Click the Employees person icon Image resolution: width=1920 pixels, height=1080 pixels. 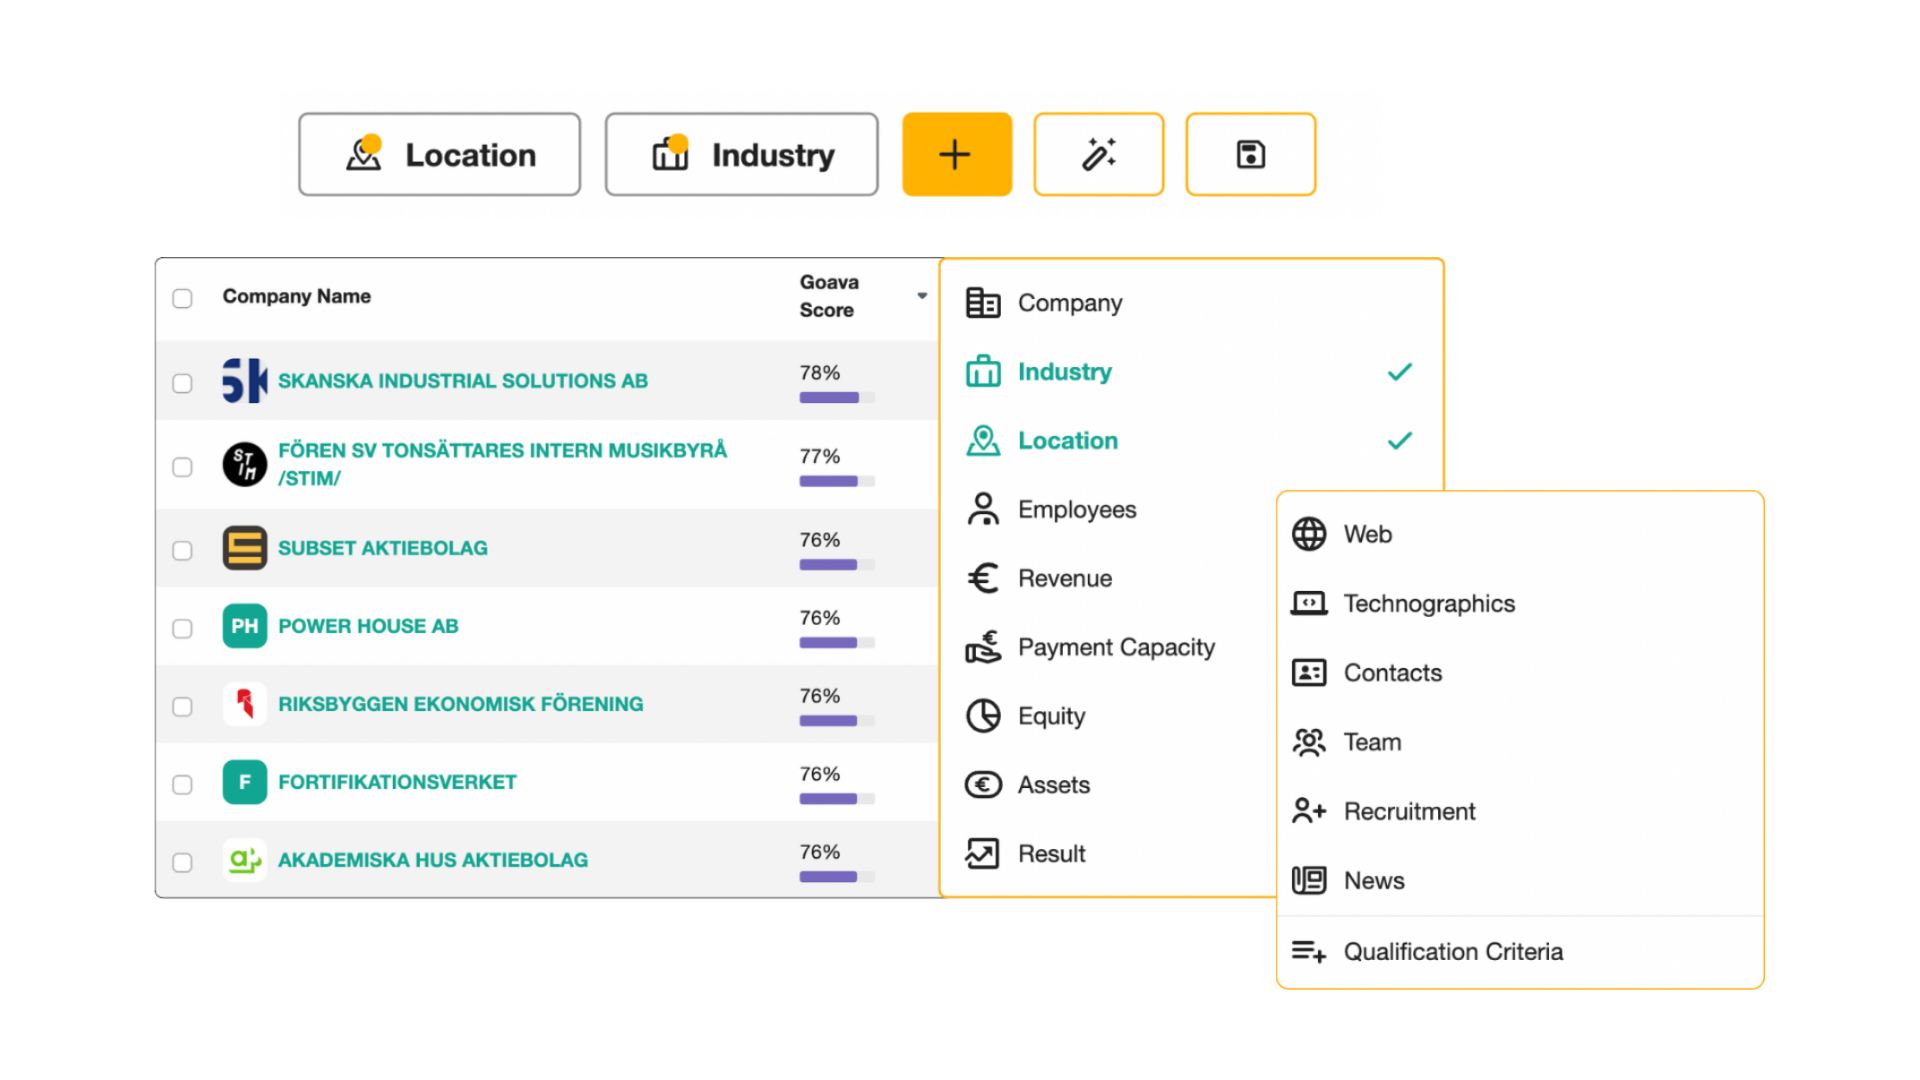click(x=983, y=509)
